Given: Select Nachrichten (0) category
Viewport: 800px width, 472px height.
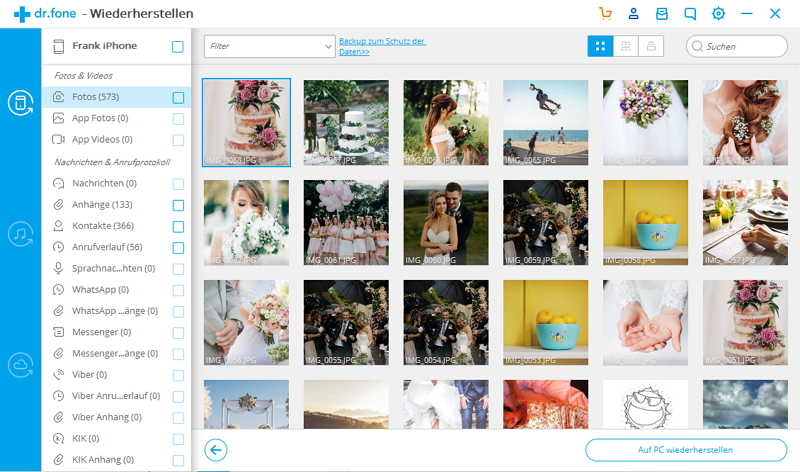Looking at the screenshot, I should (116, 183).
